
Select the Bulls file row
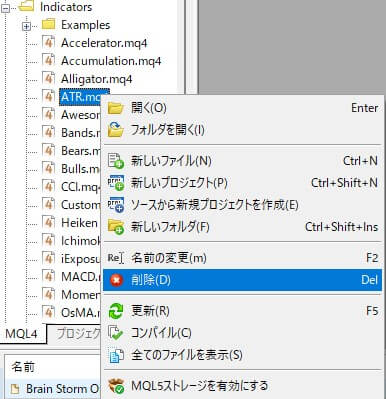tap(80, 169)
